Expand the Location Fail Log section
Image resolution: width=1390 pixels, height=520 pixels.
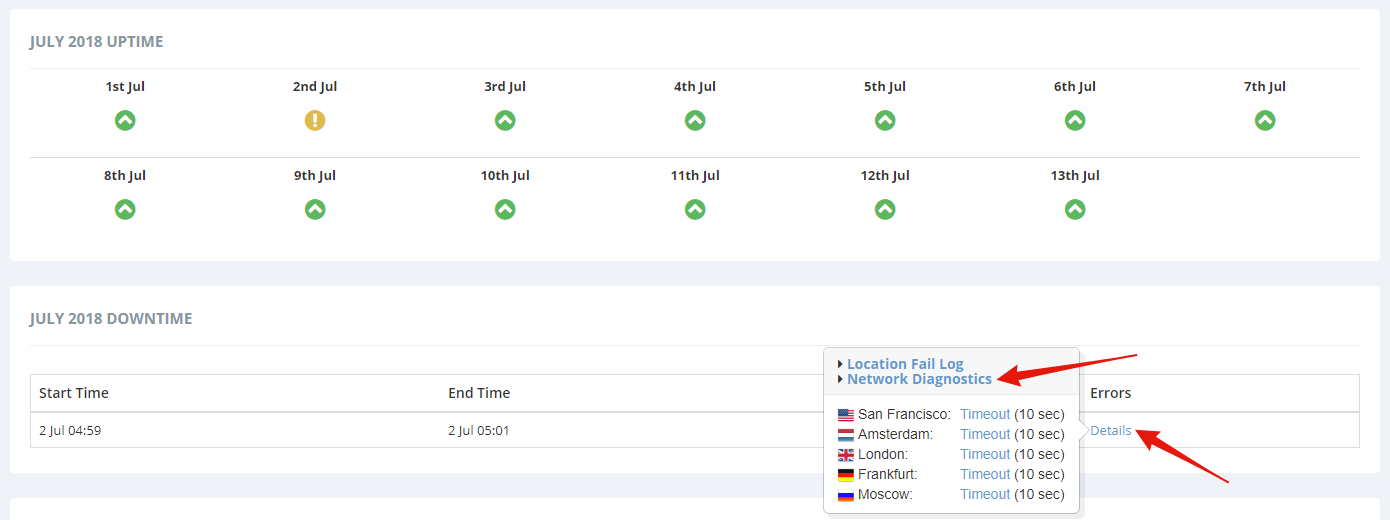(905, 364)
